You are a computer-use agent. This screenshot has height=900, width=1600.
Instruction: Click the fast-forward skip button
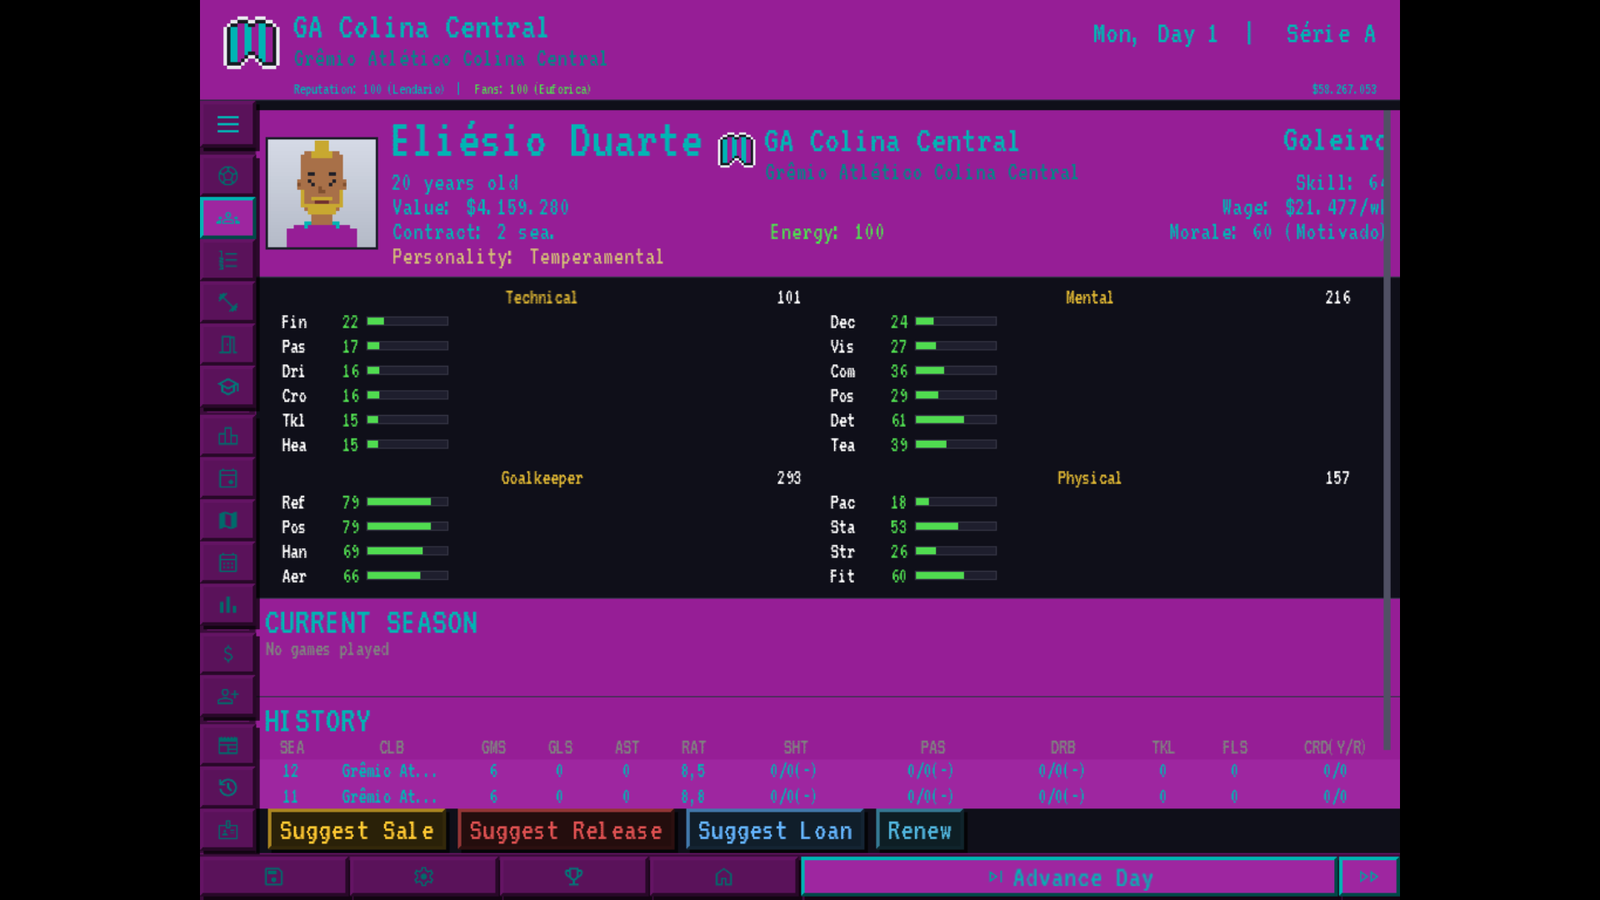[1369, 877]
